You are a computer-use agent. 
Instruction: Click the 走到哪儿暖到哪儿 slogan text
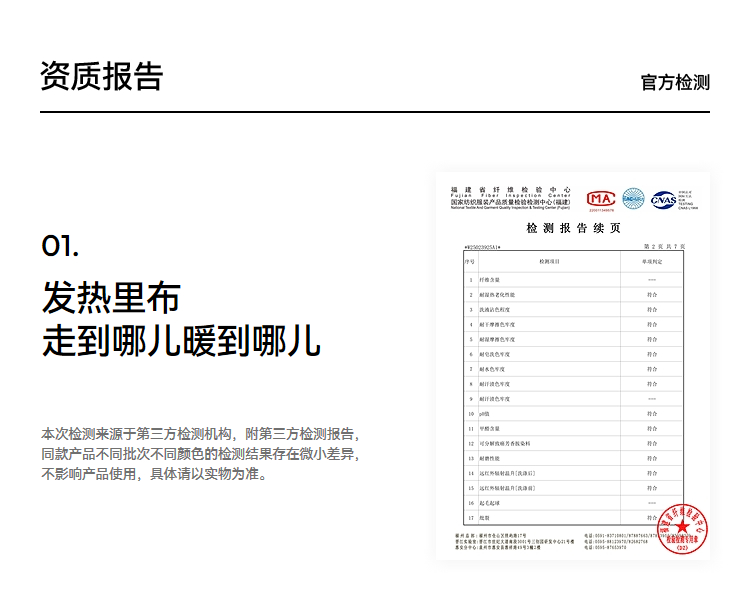(181, 340)
